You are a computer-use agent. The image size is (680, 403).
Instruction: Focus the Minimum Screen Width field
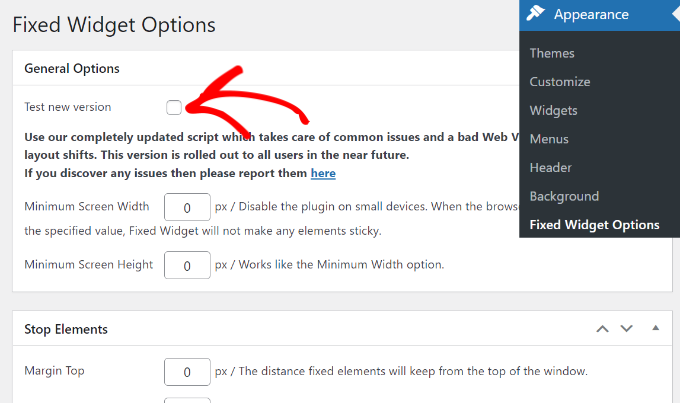187,208
